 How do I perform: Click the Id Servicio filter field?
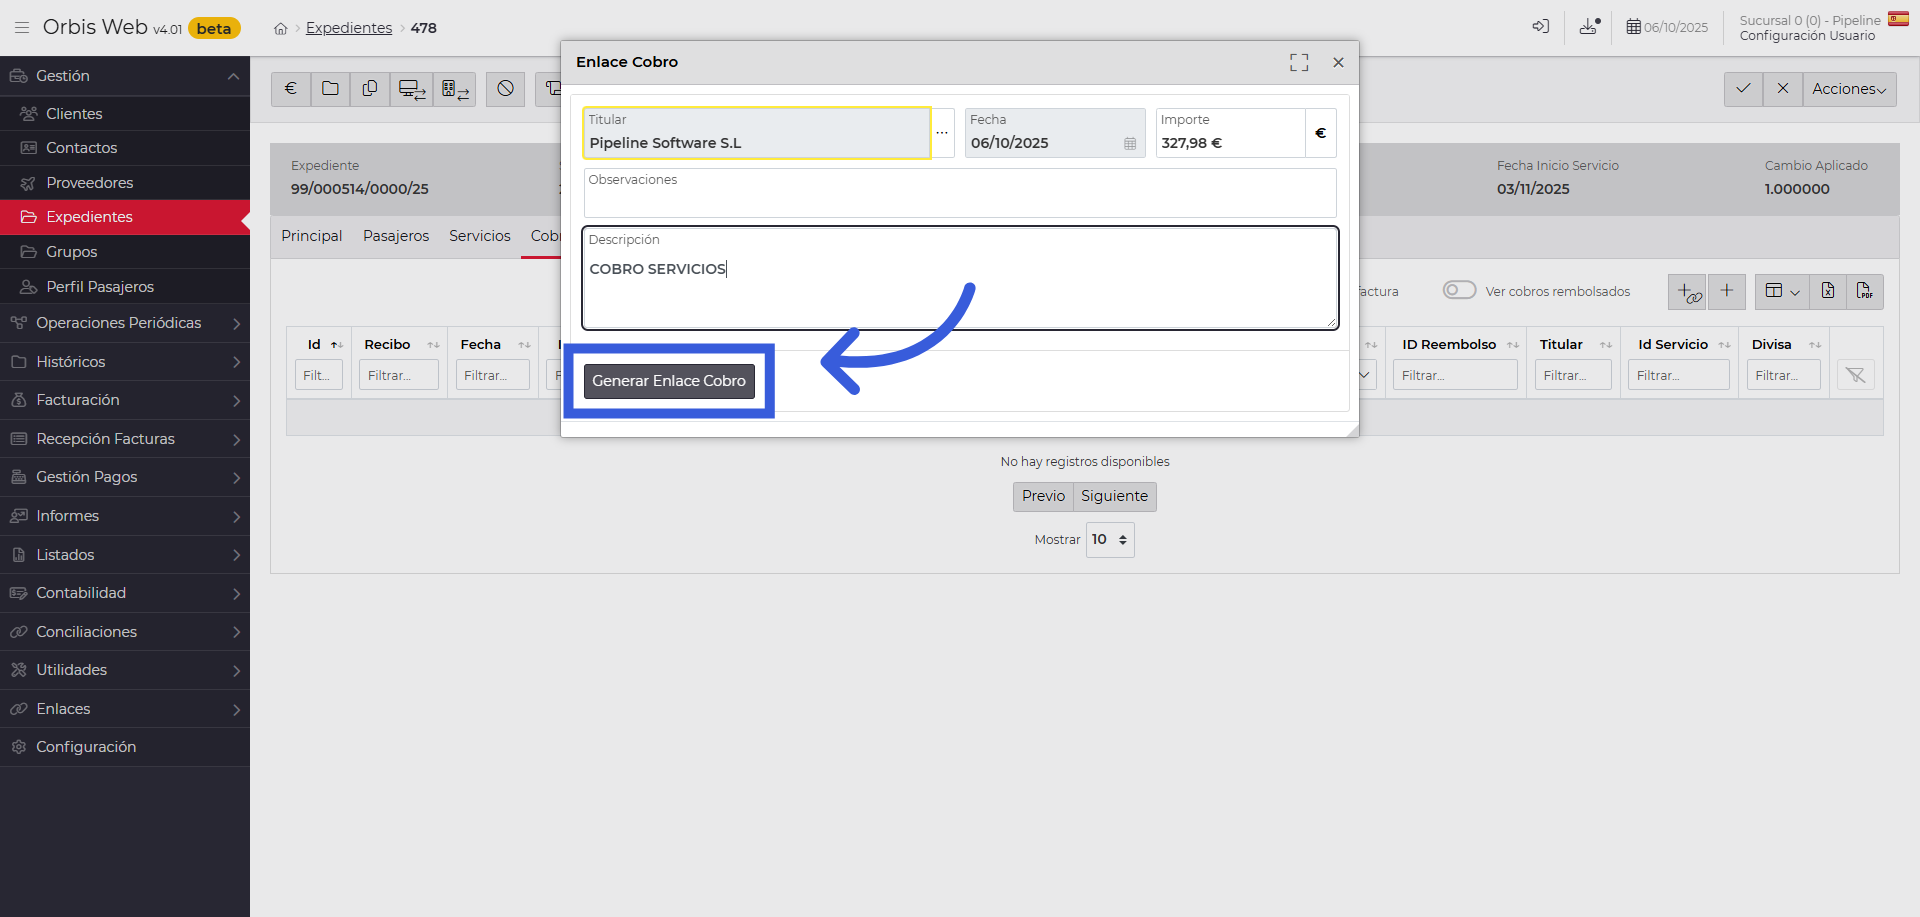pyautogui.click(x=1679, y=375)
